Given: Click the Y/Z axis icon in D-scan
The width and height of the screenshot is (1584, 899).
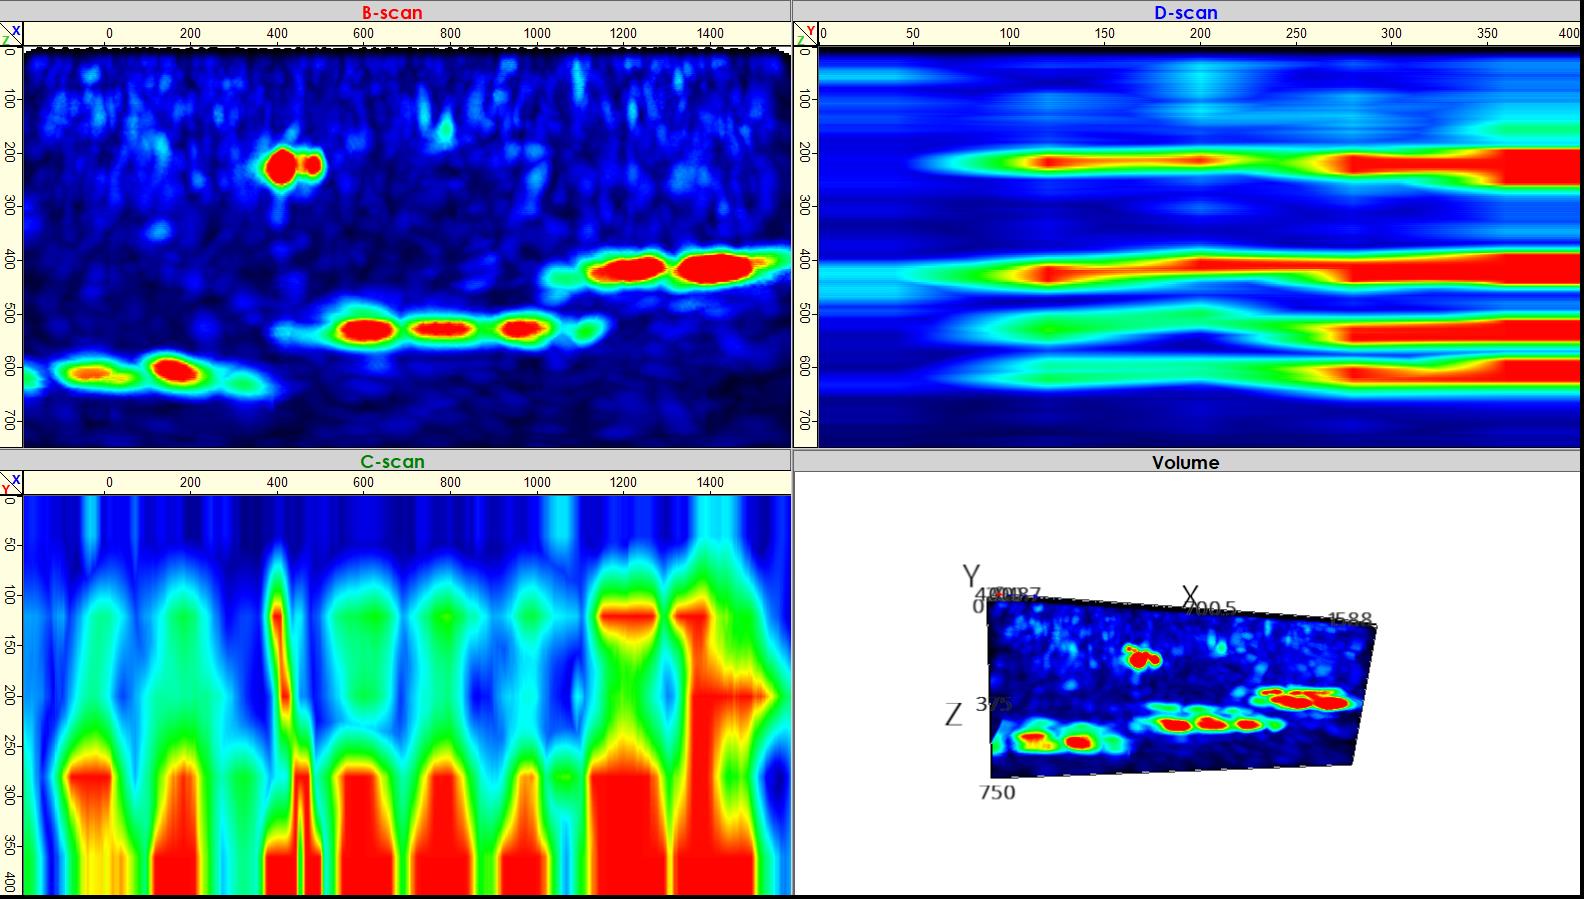Looking at the screenshot, I should [x=805, y=35].
